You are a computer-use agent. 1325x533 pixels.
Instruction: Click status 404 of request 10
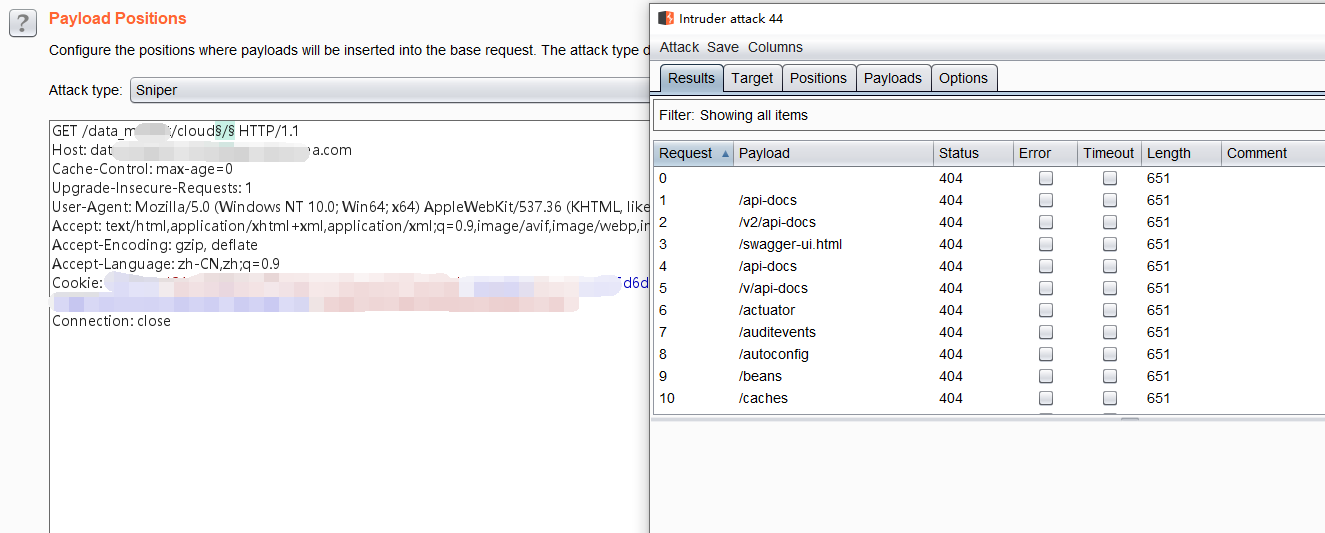951,398
